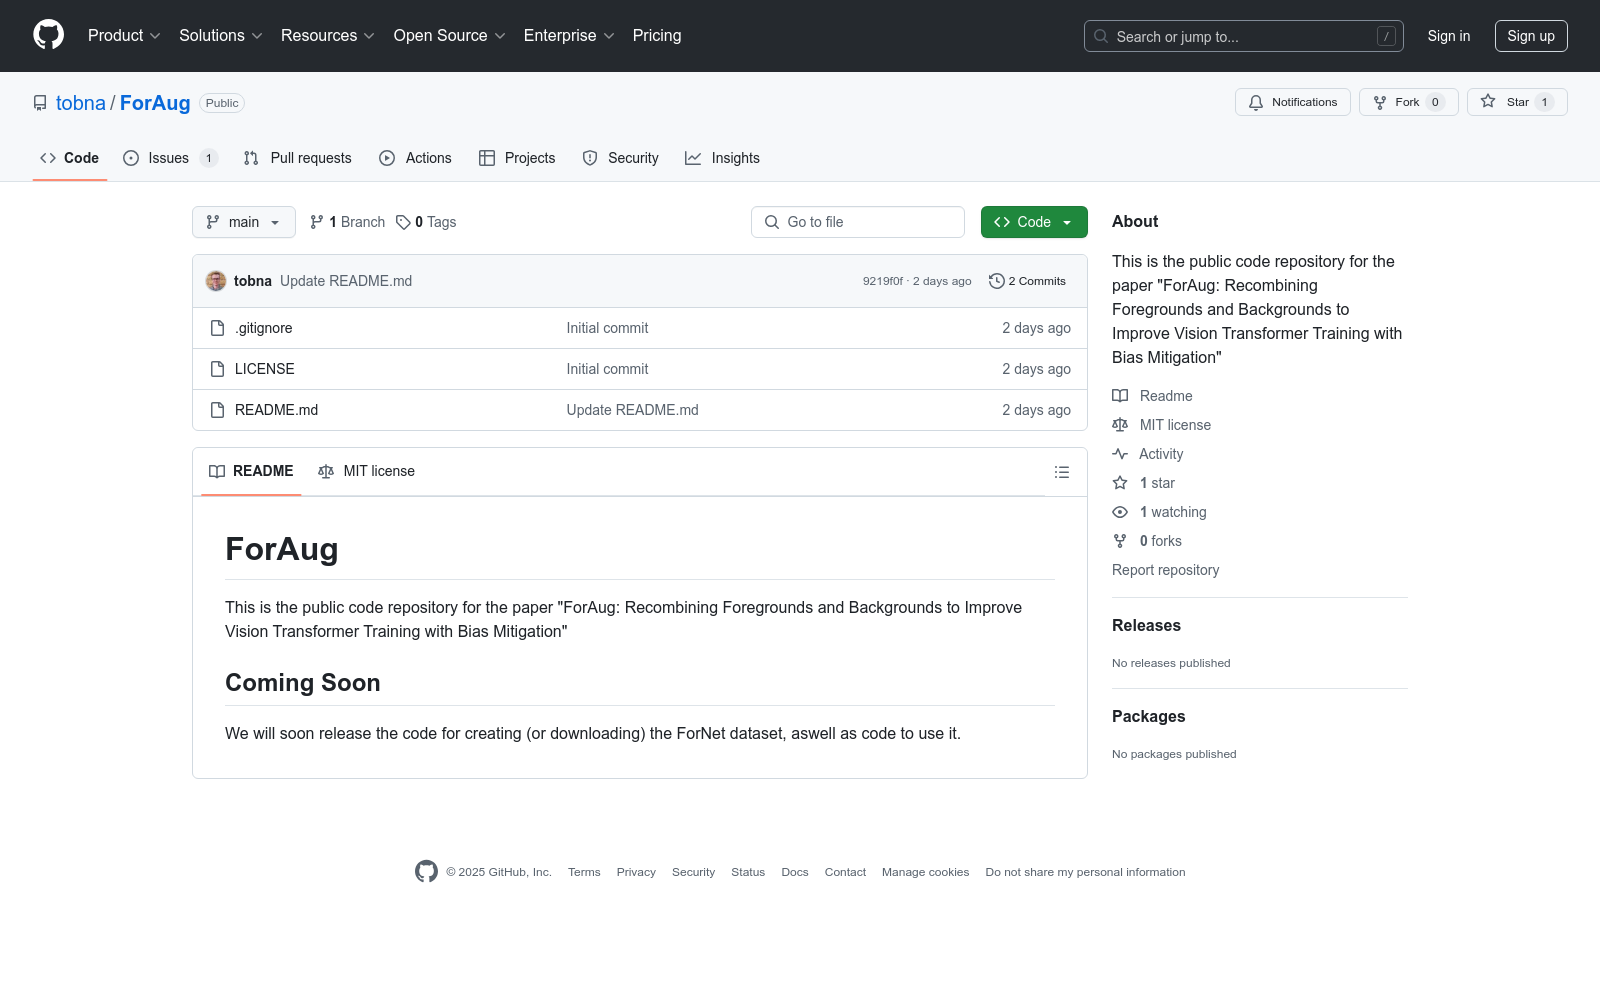The image size is (1600, 1000).
Task: Open the Packages section heading
Action: pyautogui.click(x=1148, y=716)
